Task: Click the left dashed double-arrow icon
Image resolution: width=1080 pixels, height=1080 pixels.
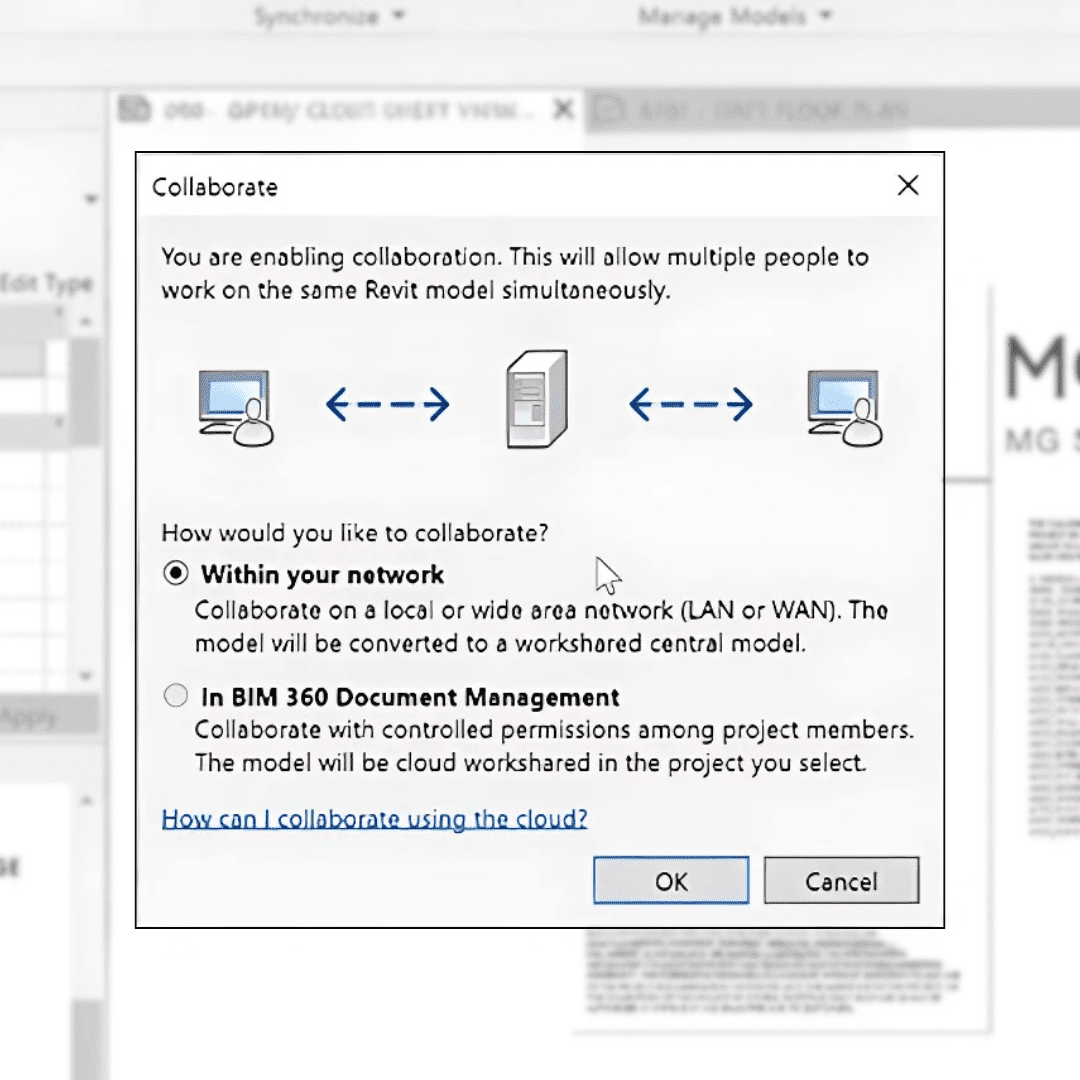Action: click(387, 405)
